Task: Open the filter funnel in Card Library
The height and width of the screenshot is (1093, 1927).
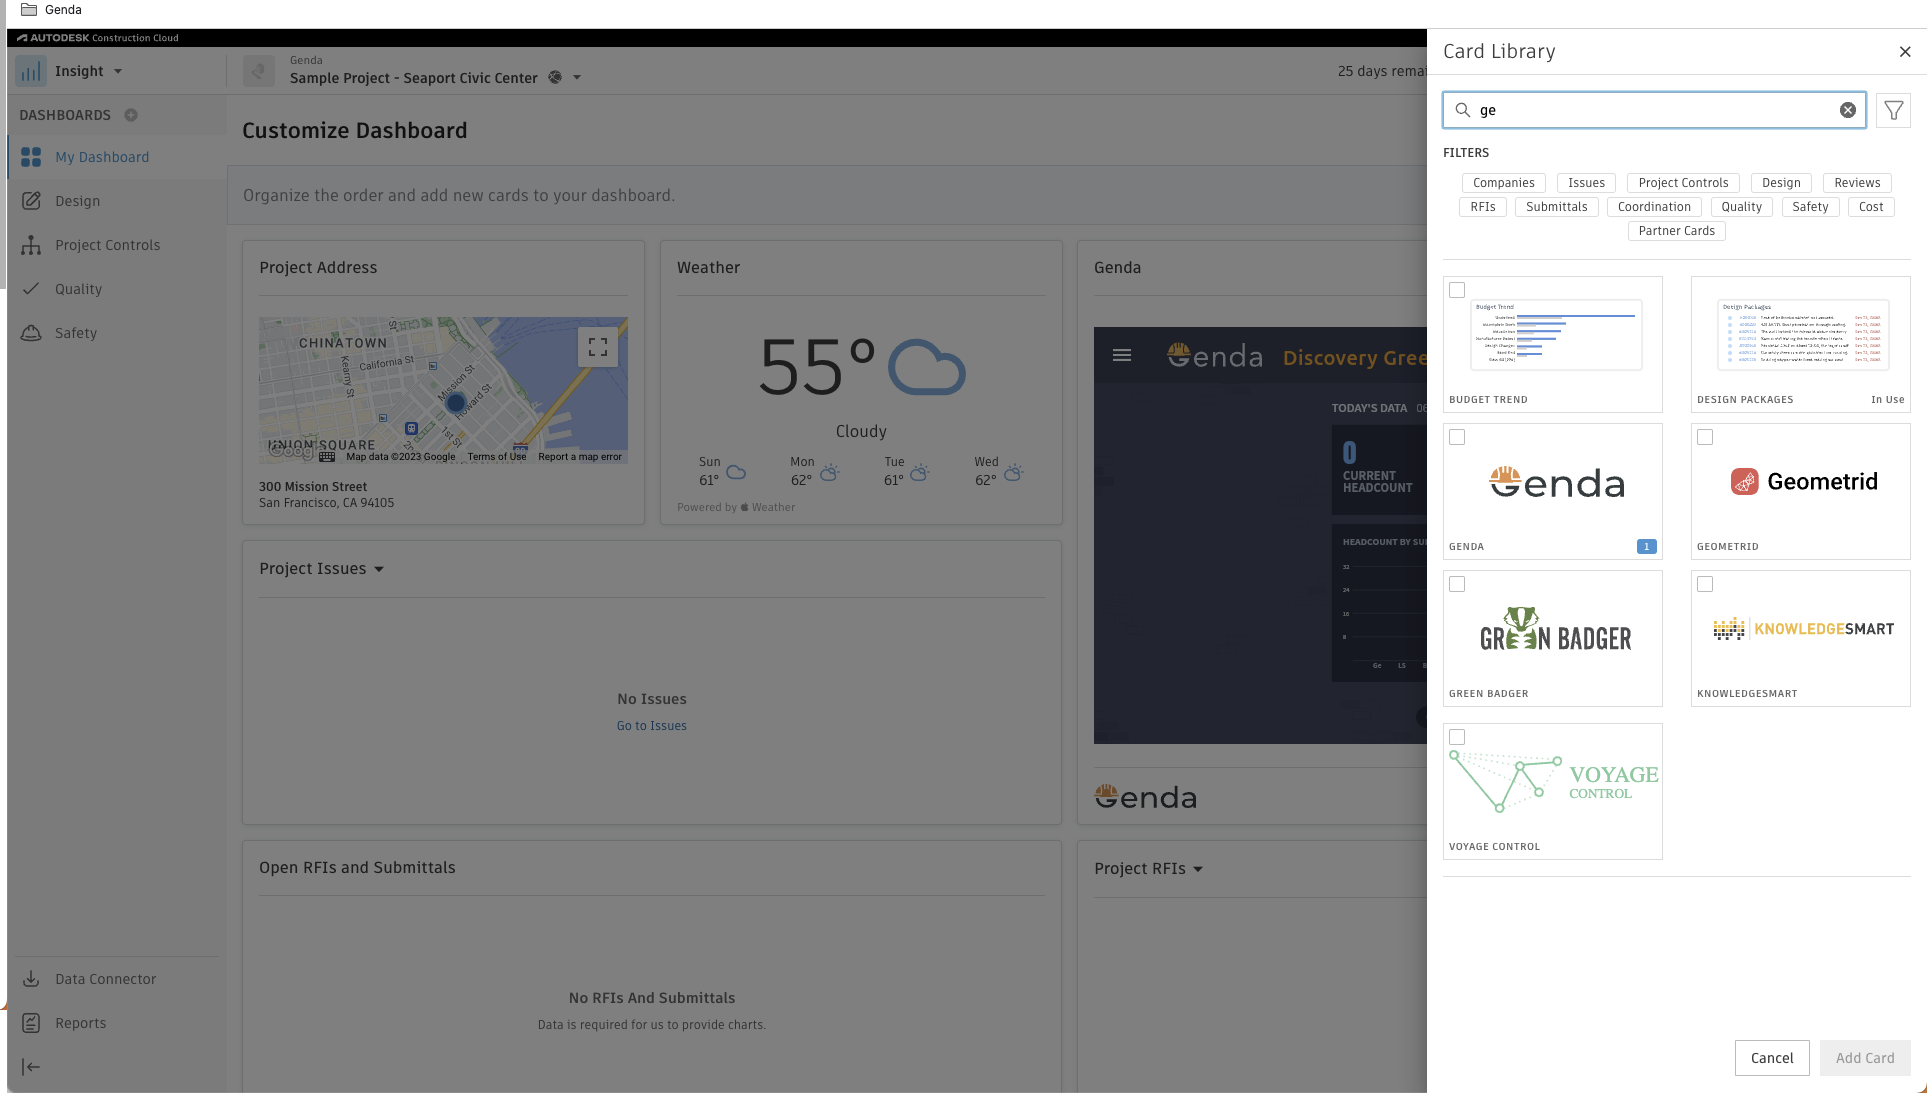Action: pyautogui.click(x=1894, y=110)
